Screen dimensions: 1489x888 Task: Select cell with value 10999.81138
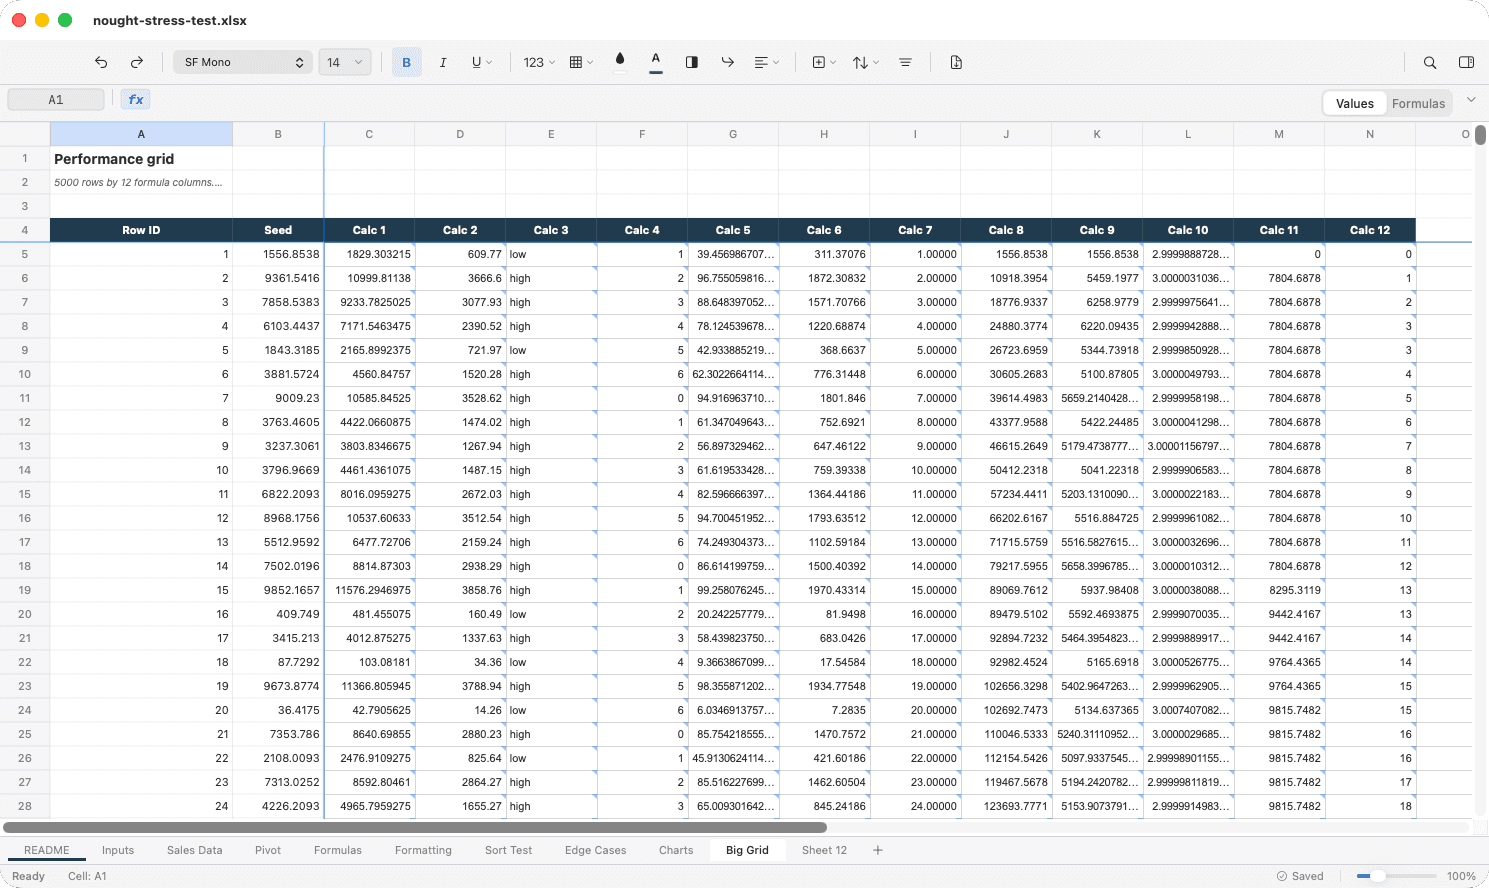[369, 278]
